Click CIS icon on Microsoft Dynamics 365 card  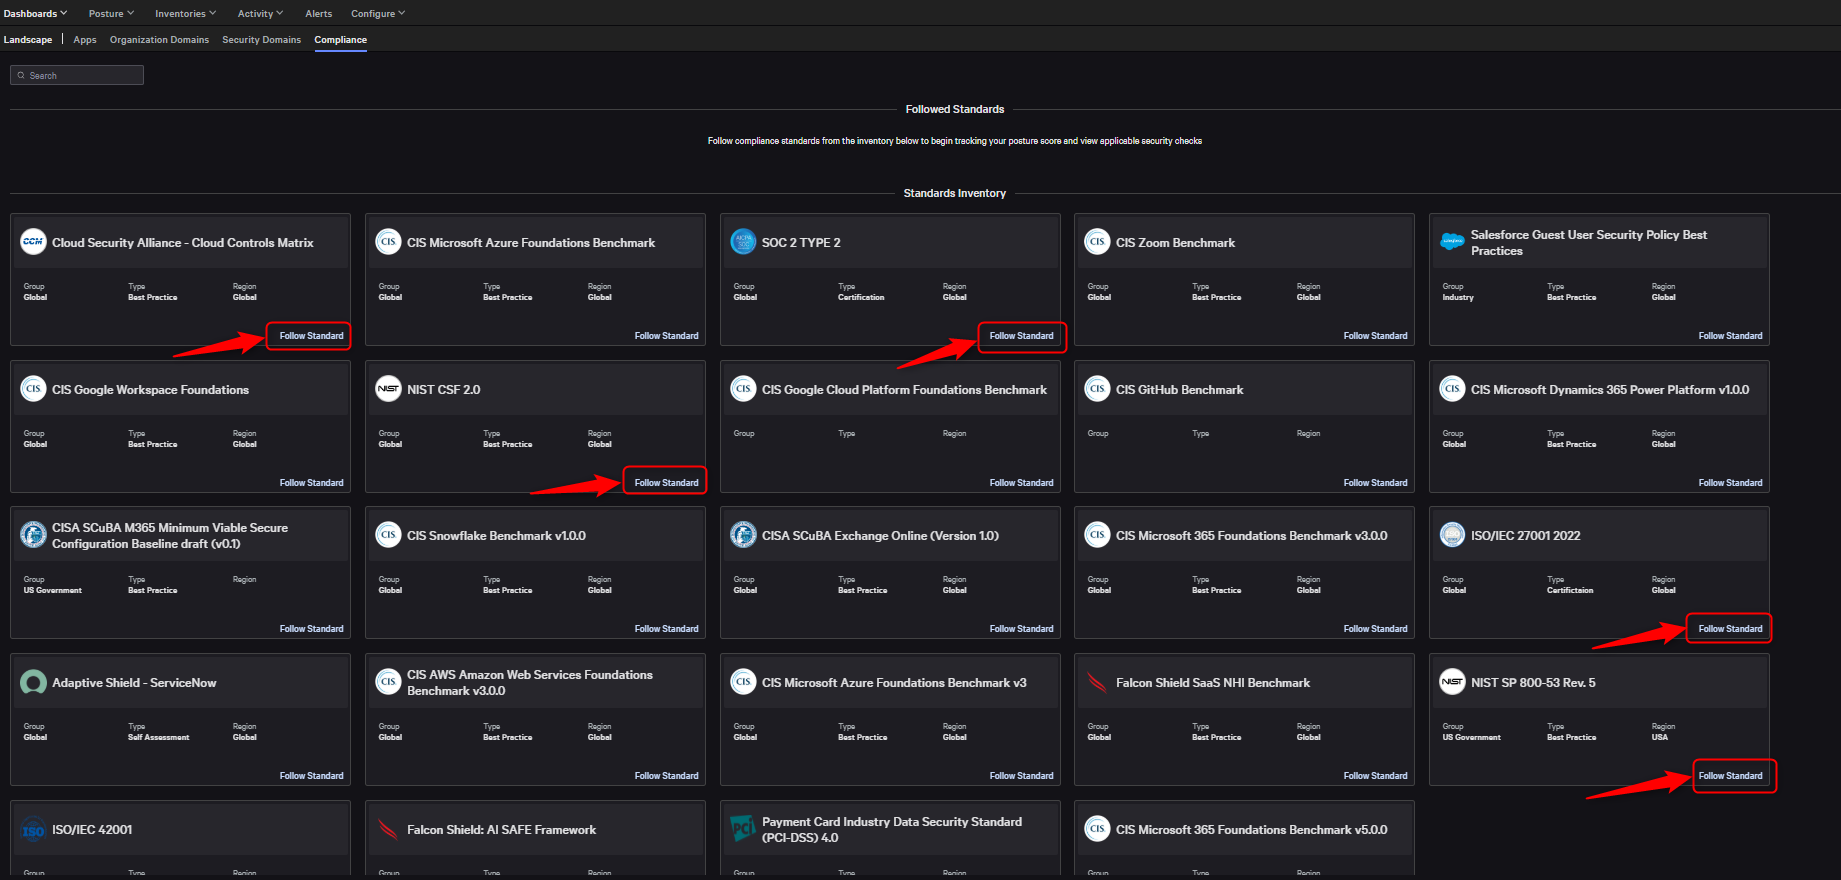[1452, 388]
